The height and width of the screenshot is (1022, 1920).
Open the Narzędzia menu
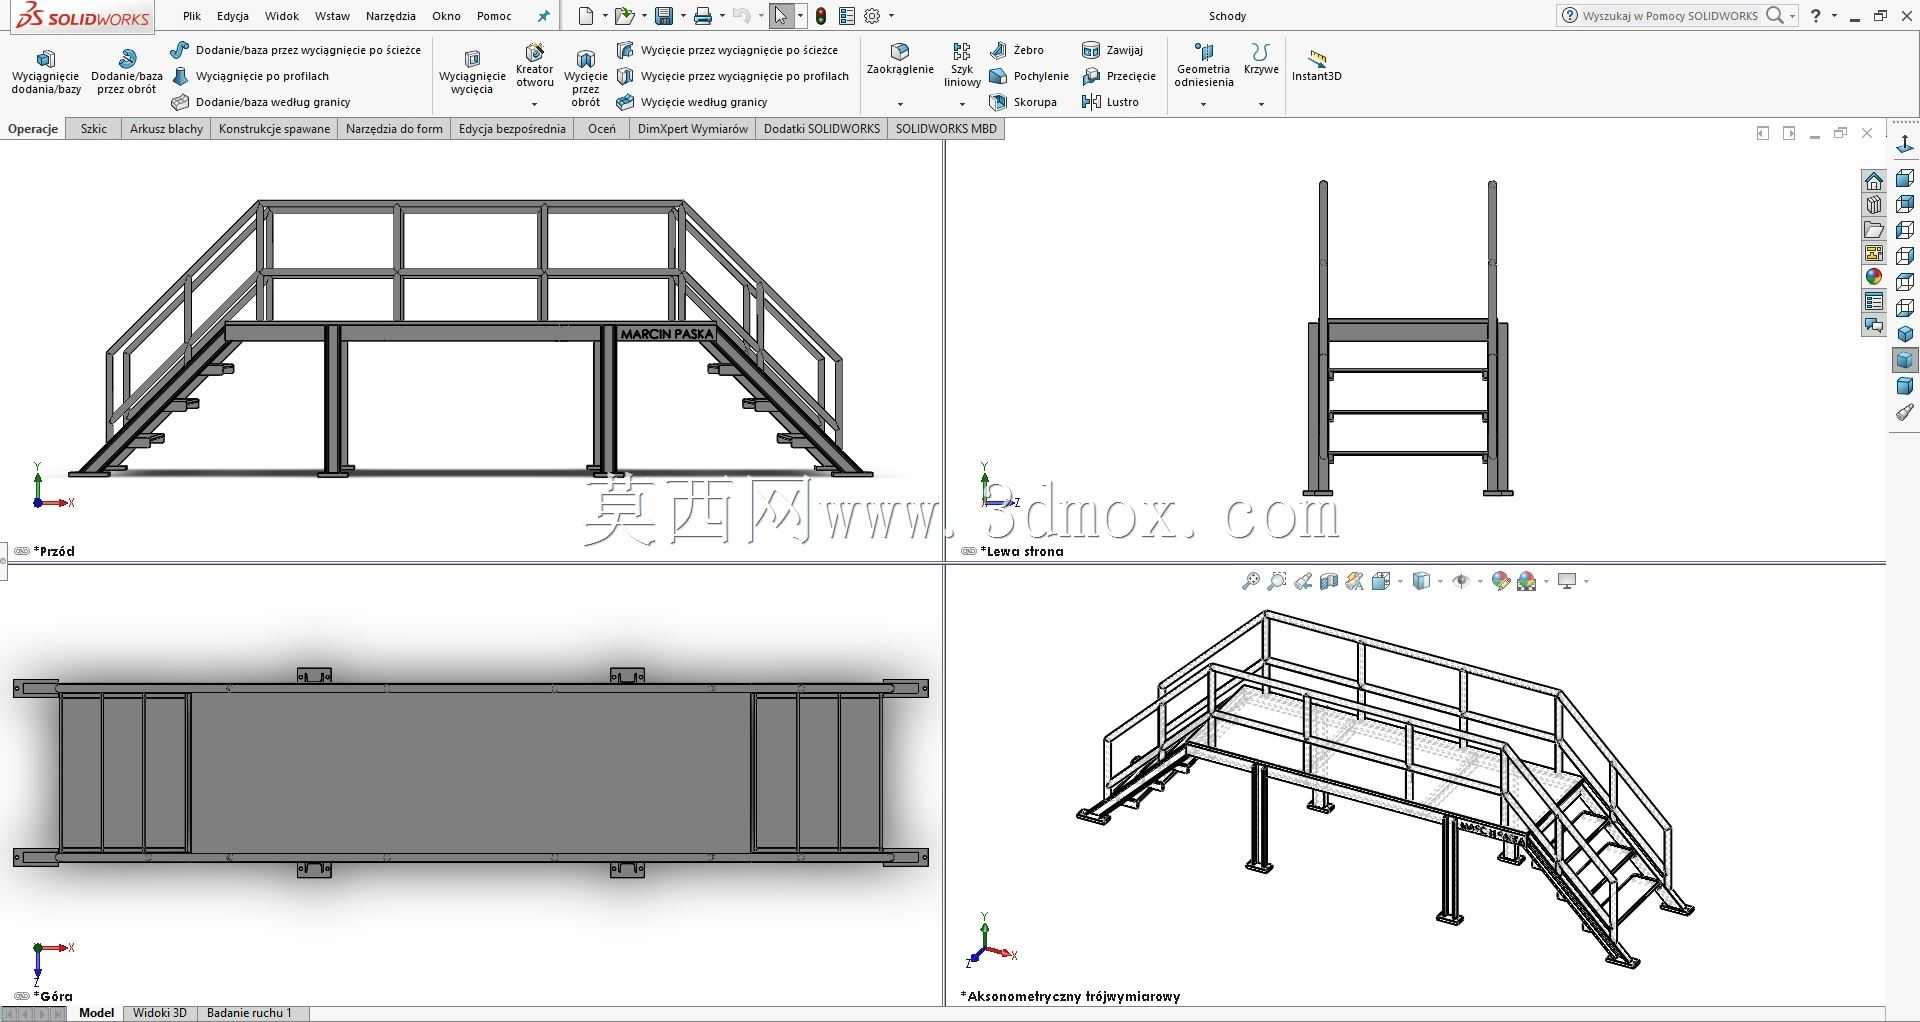(x=391, y=16)
